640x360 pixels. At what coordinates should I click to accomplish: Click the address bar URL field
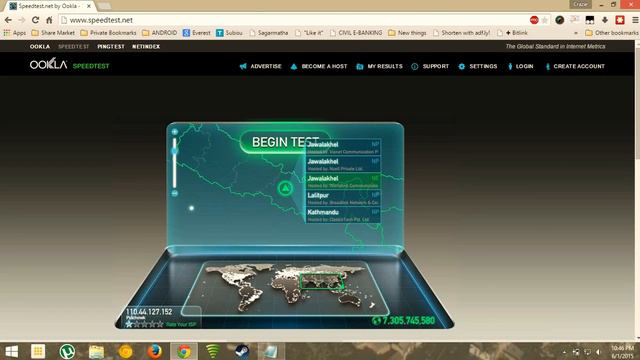[x=294, y=20]
